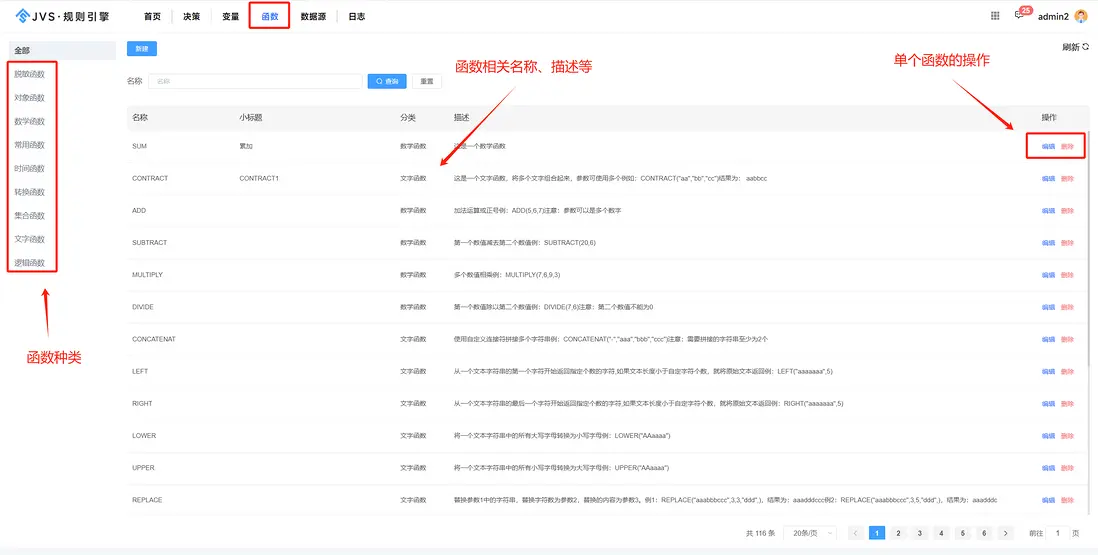Open the application grid icon
This screenshot has height=555, width=1098.
pyautogui.click(x=995, y=16)
